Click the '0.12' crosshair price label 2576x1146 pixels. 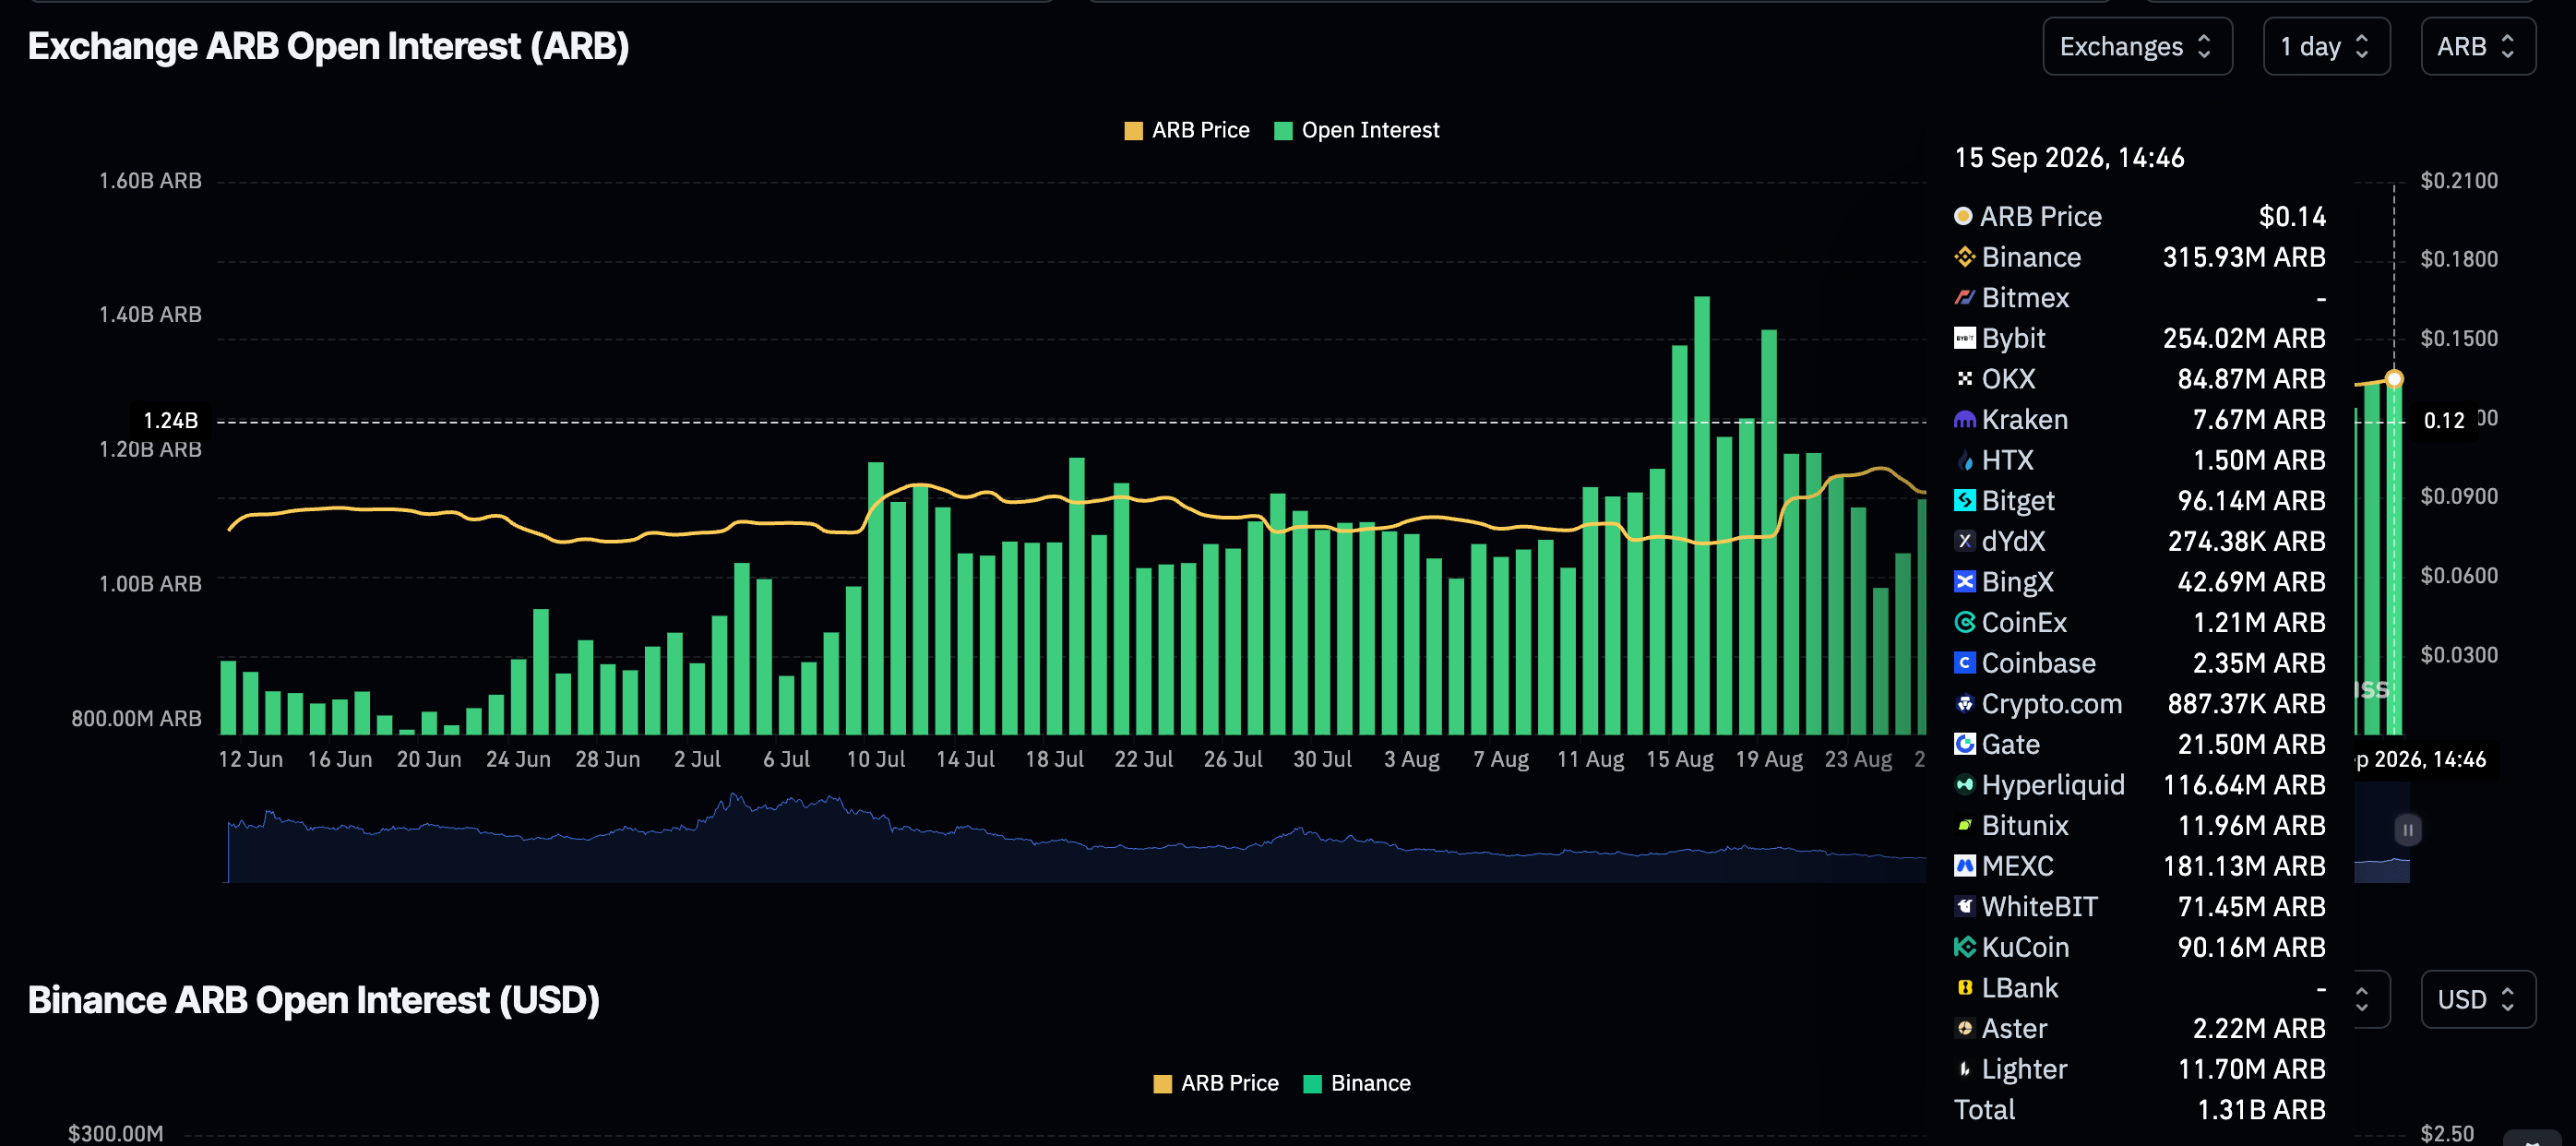pos(2443,421)
